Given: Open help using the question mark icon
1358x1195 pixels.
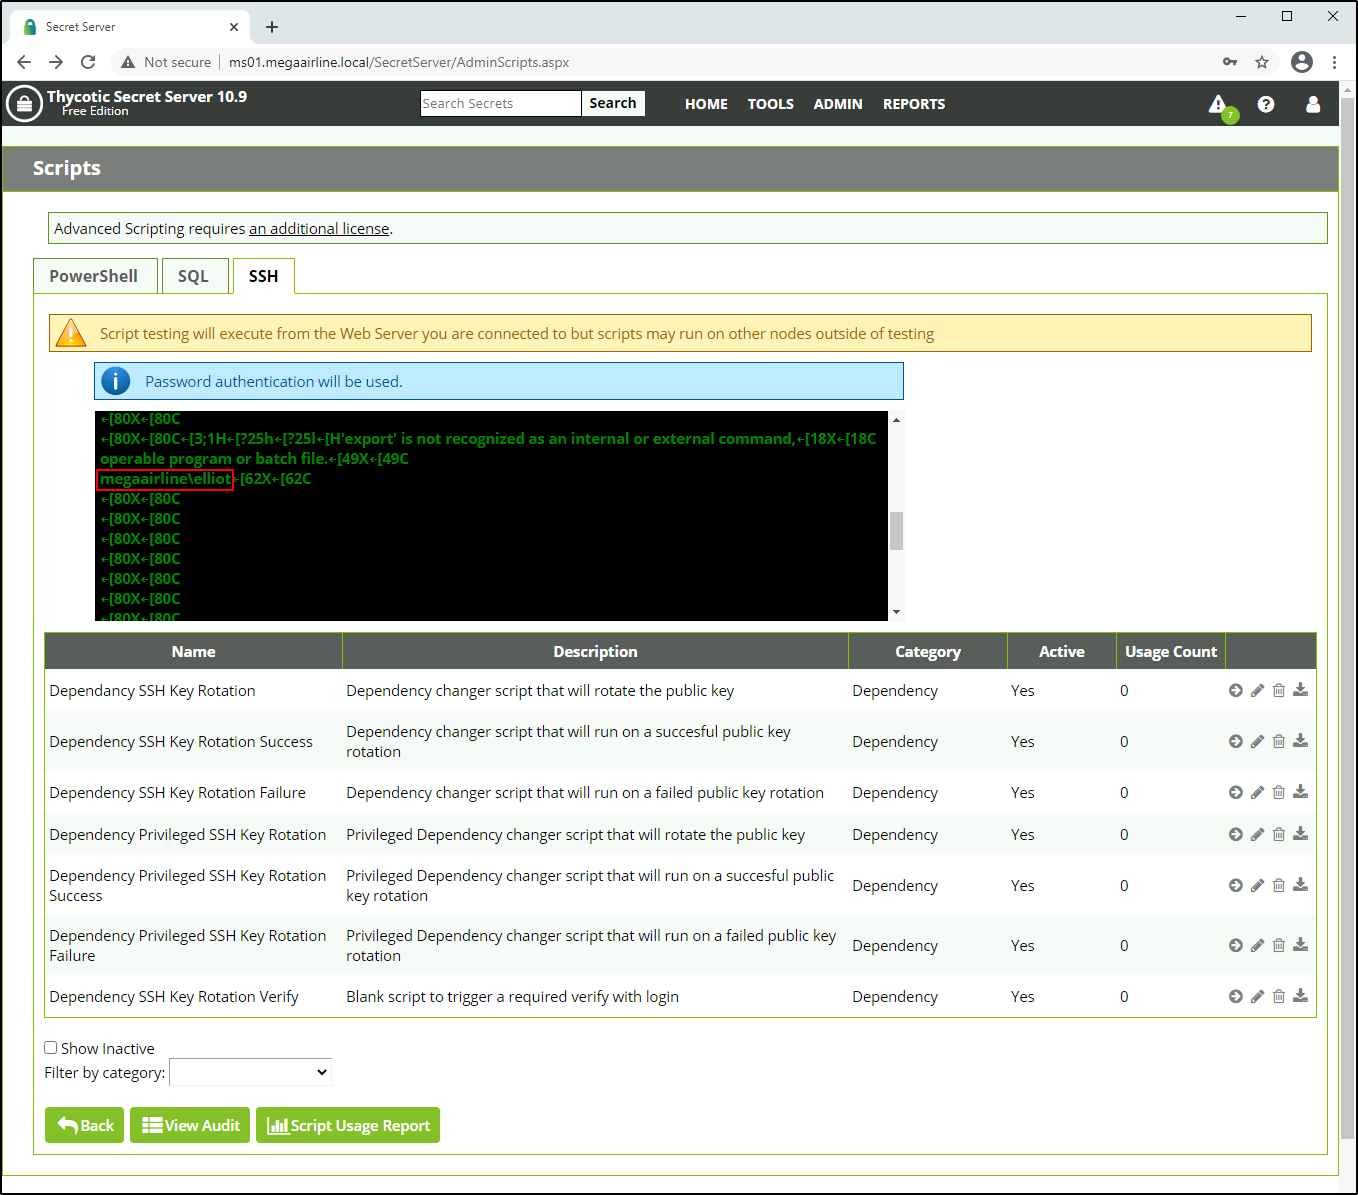Looking at the screenshot, I should pos(1266,104).
